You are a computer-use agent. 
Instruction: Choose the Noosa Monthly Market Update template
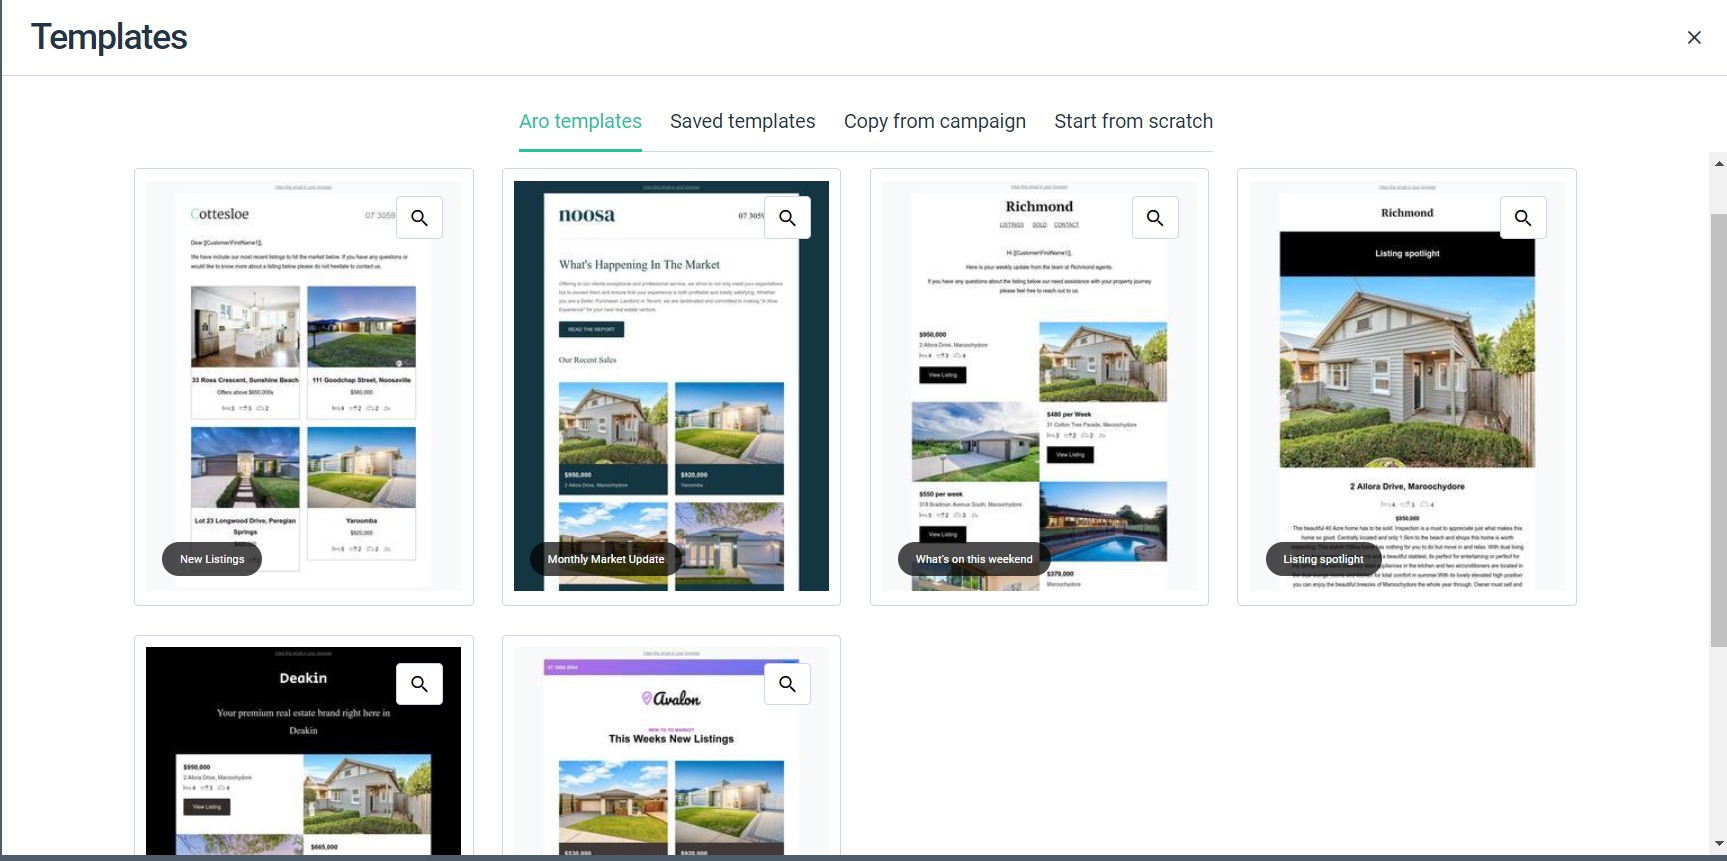[671, 387]
